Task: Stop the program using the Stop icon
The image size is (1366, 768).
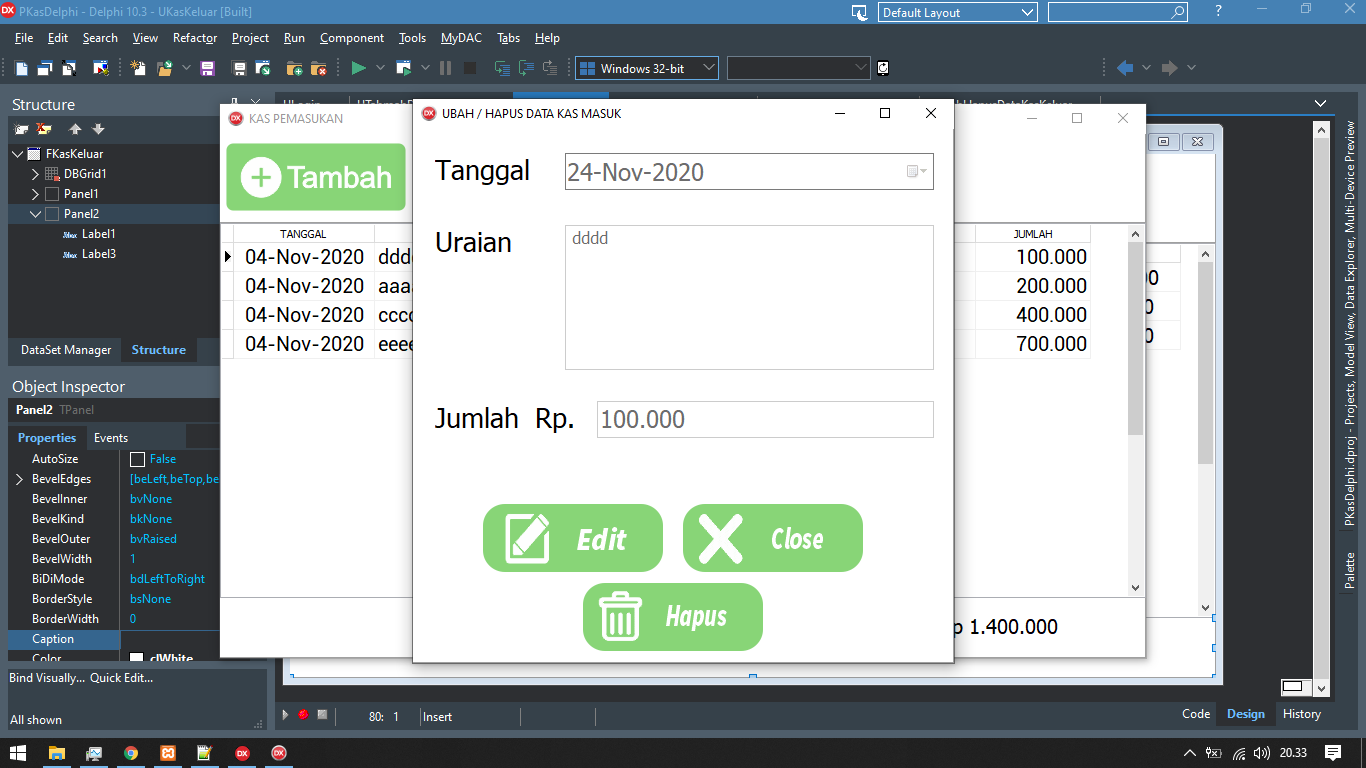Action: point(469,68)
